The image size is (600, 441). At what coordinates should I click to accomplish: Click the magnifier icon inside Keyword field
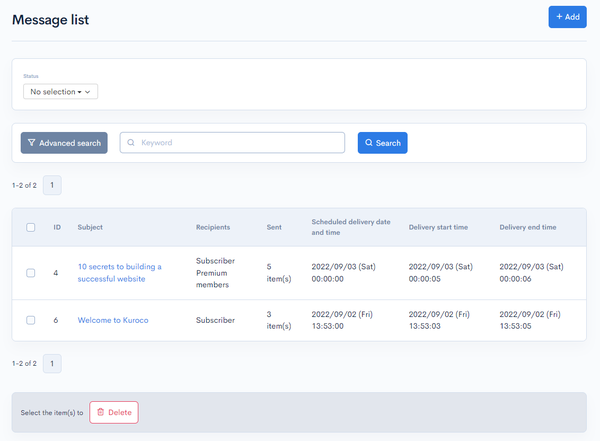coord(131,142)
